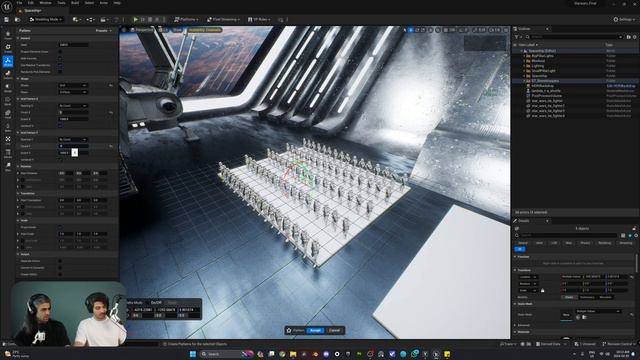Open Outliner settings gear icon
The height and width of the screenshot is (360, 640).
[635, 37]
